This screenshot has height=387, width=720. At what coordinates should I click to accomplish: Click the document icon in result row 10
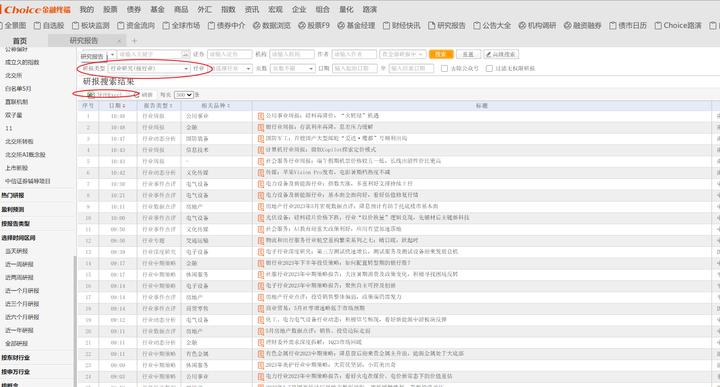[x=261, y=218]
